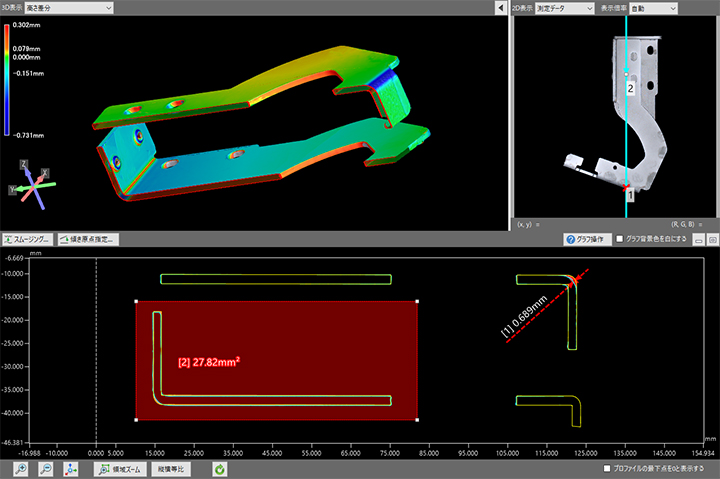The width and height of the screenshot is (720, 479).
Task: Enable the グラフ背景色を白にする checkbox
Action: tap(620, 240)
